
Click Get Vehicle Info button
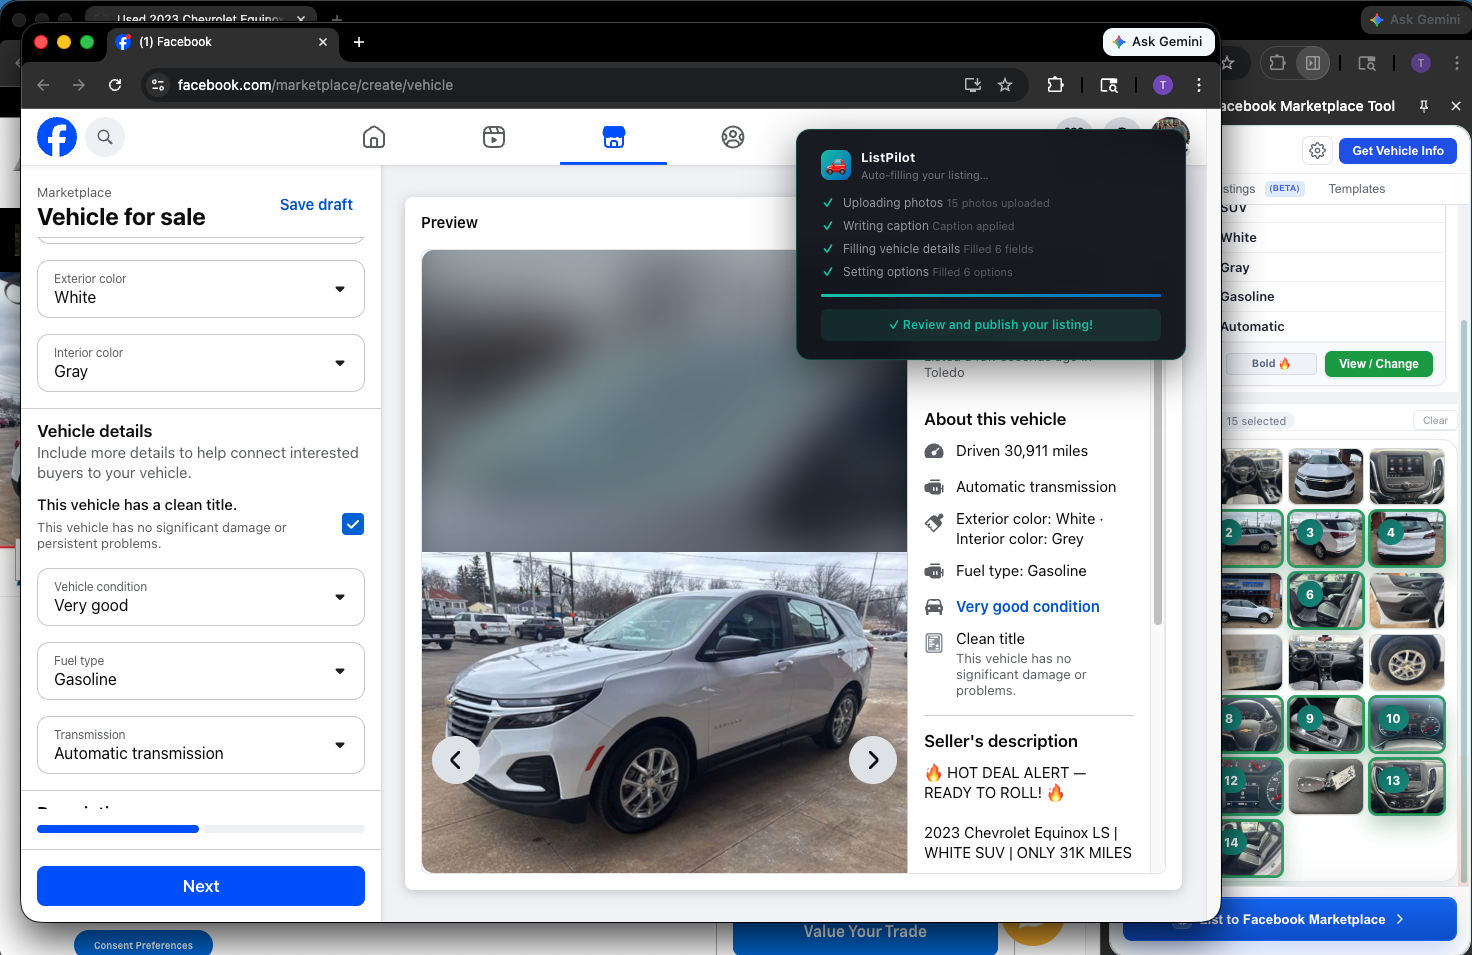pyautogui.click(x=1398, y=151)
